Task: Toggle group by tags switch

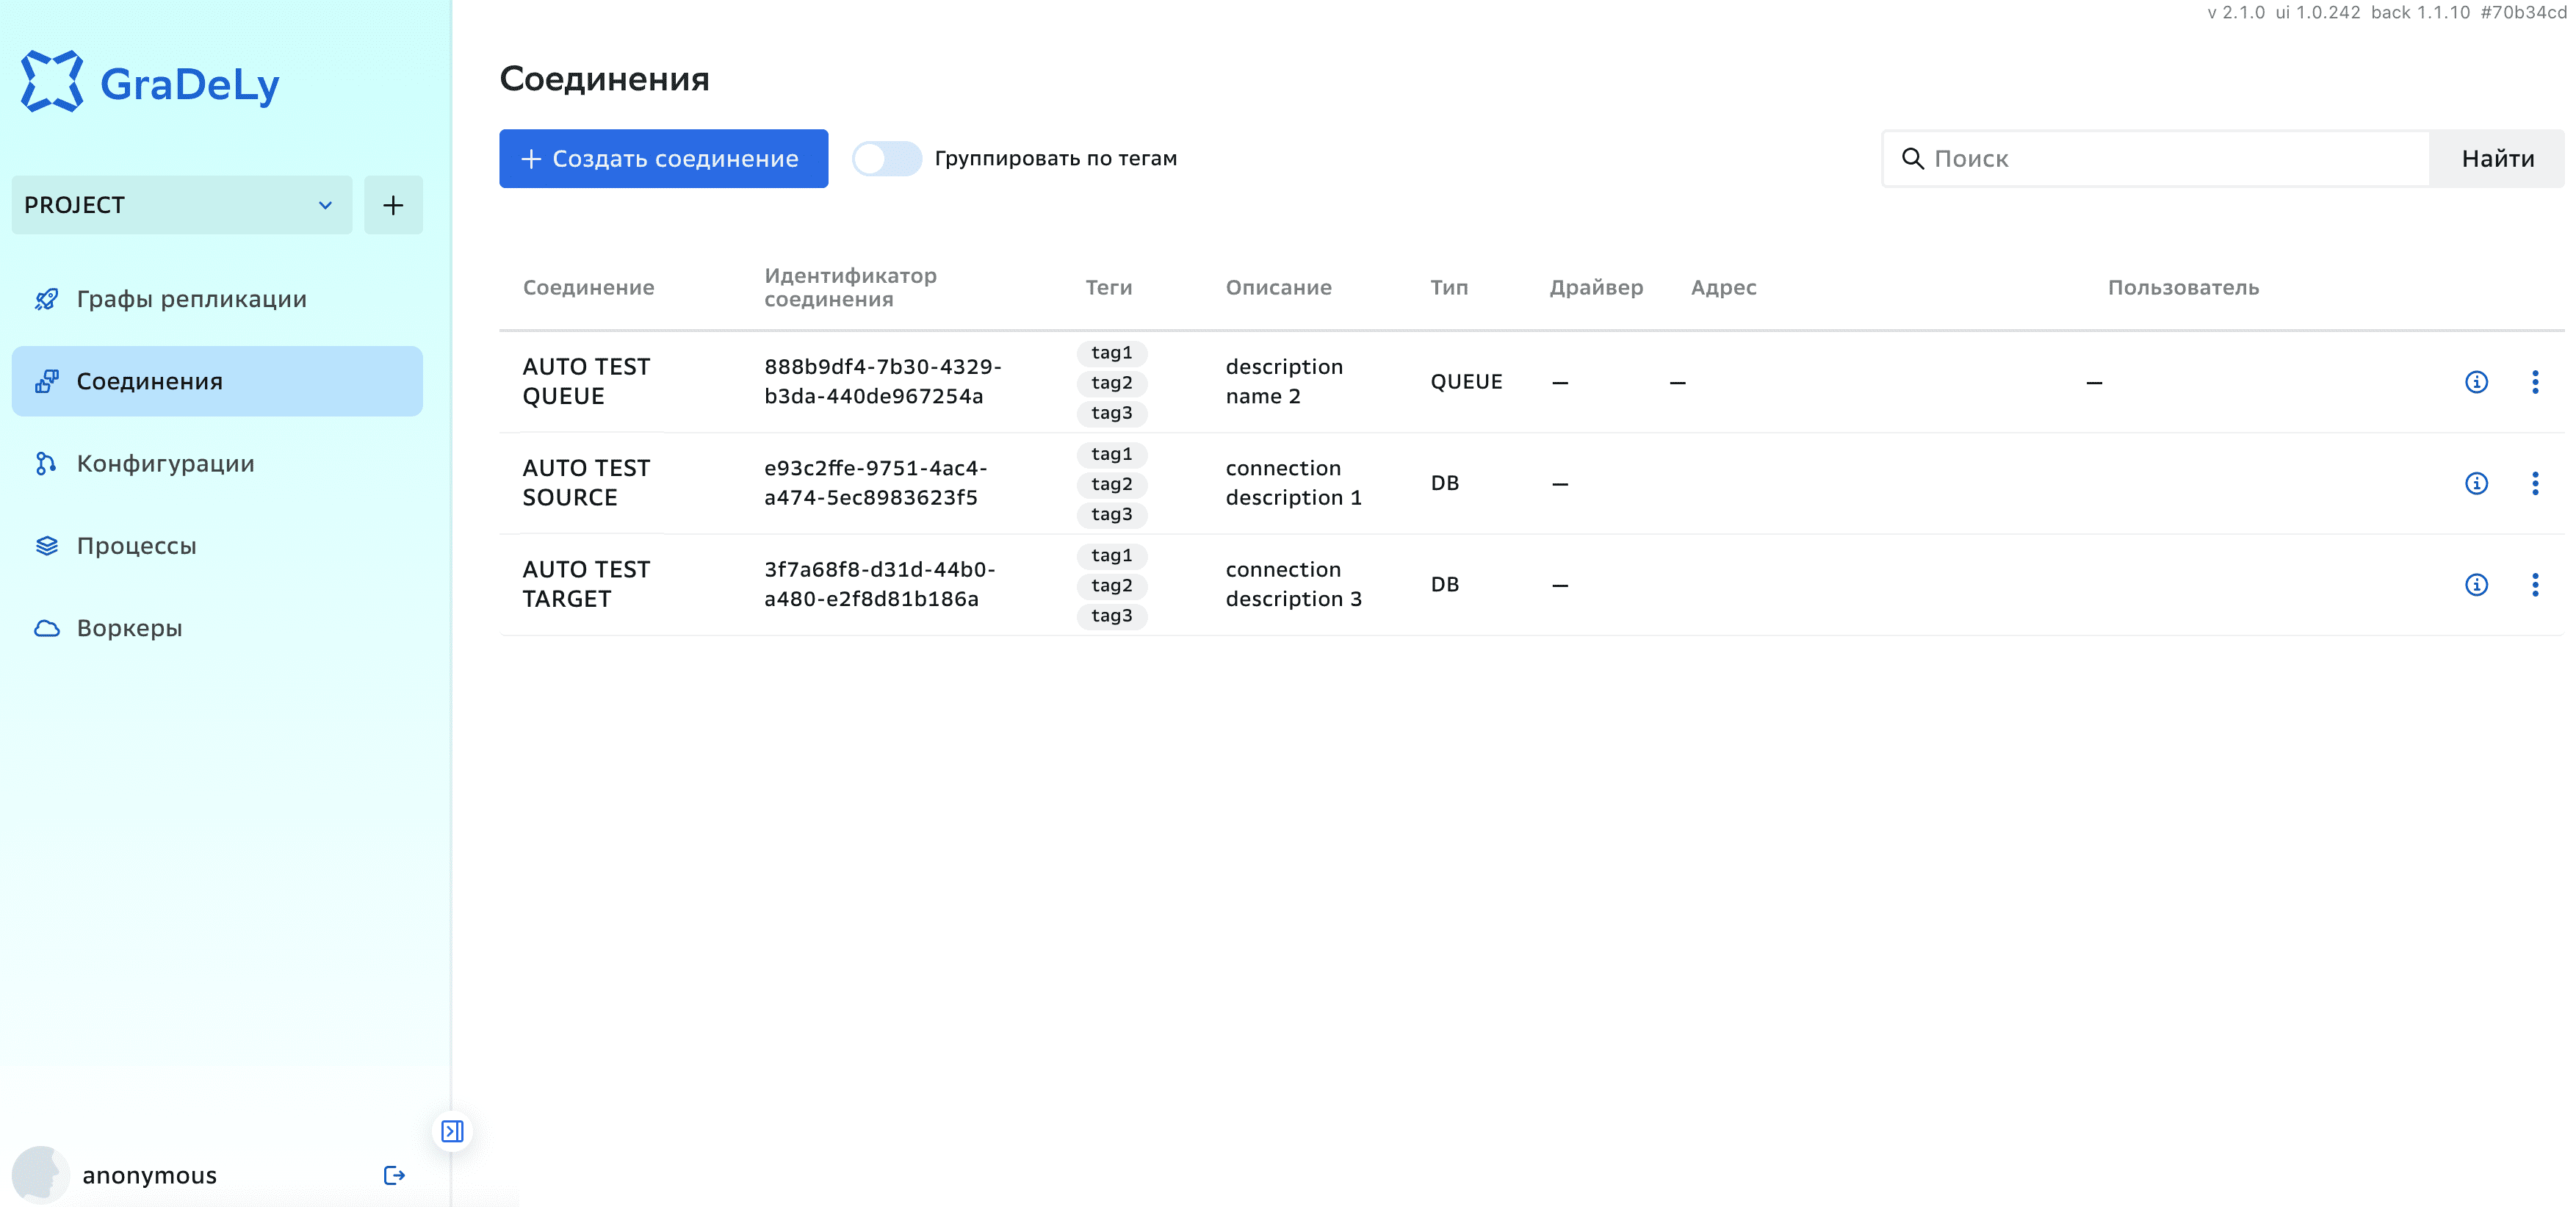Action: (886, 158)
